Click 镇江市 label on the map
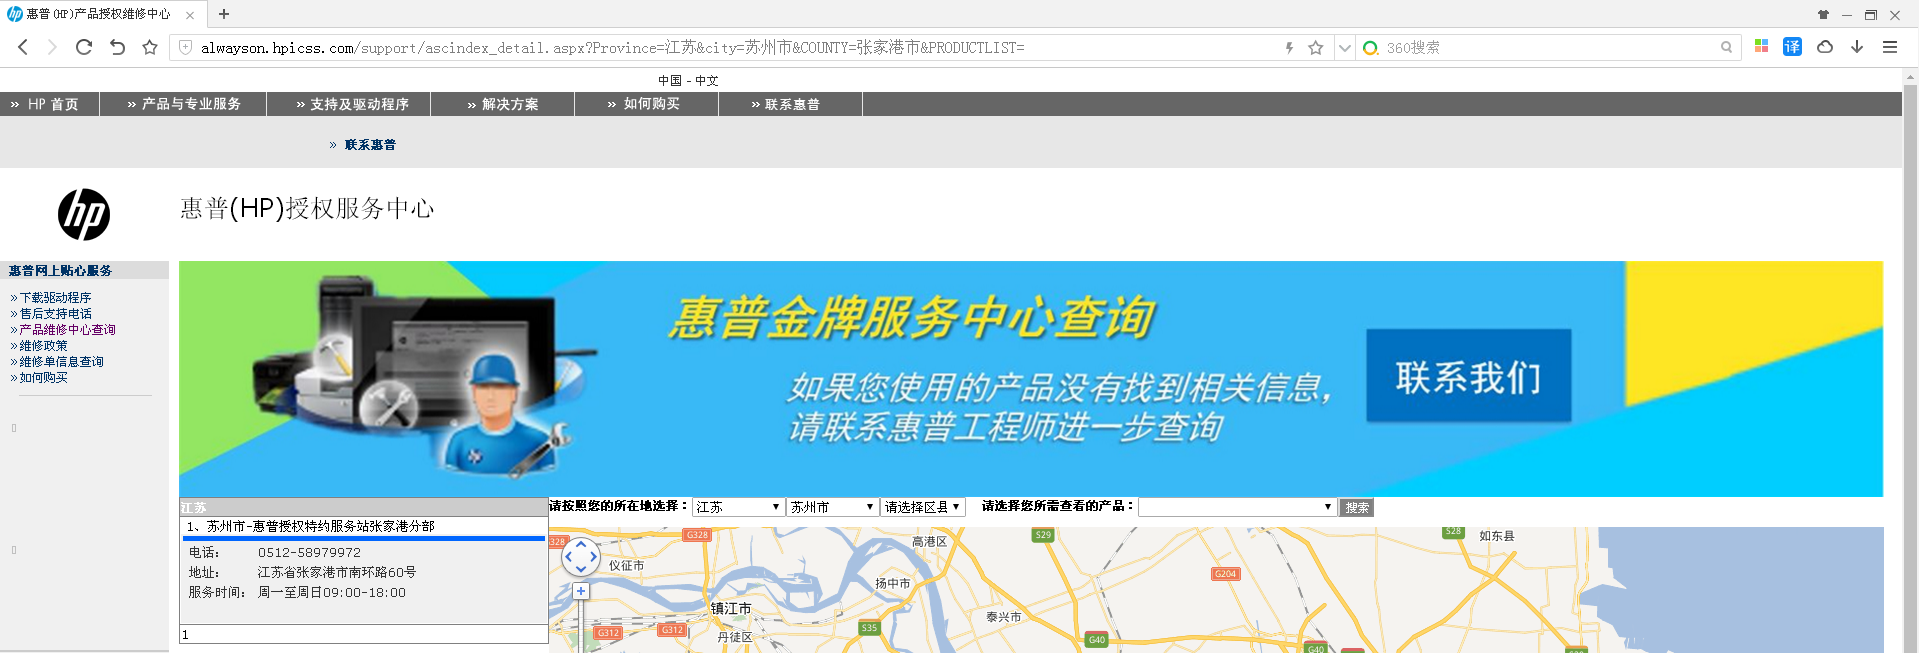 731,608
